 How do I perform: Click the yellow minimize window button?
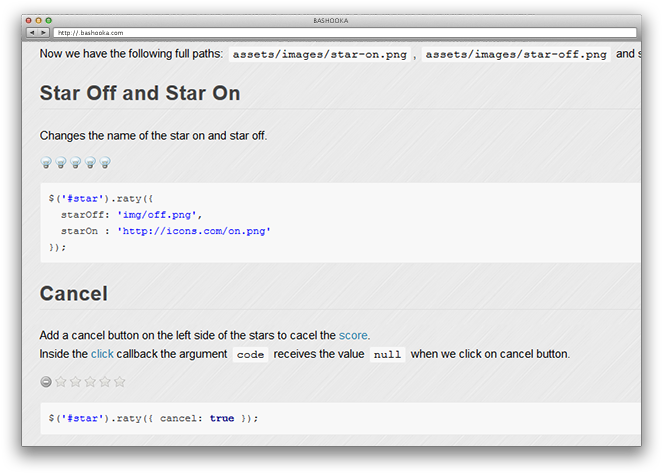pos(38,20)
